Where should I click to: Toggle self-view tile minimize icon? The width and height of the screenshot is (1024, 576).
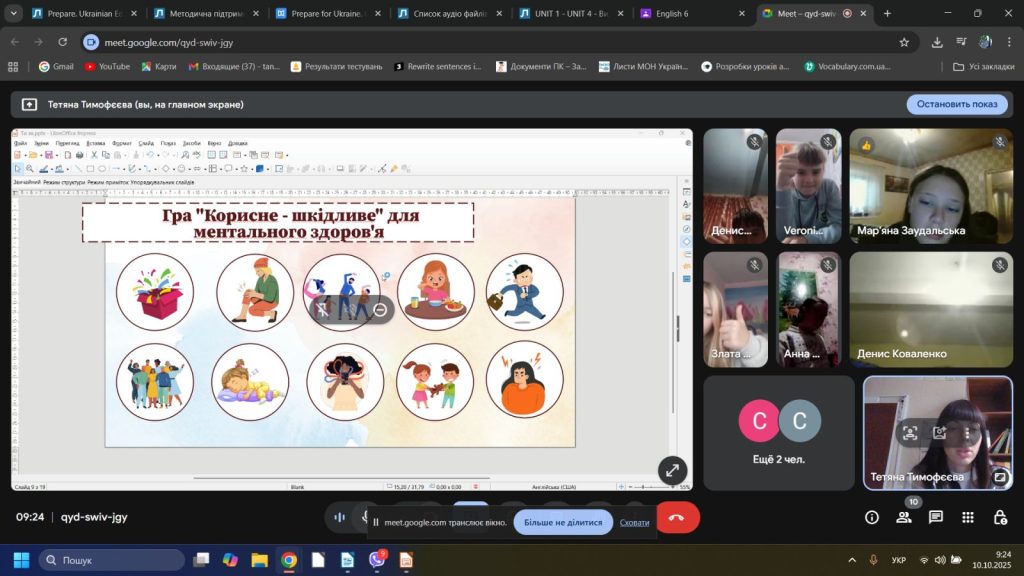tap(999, 477)
